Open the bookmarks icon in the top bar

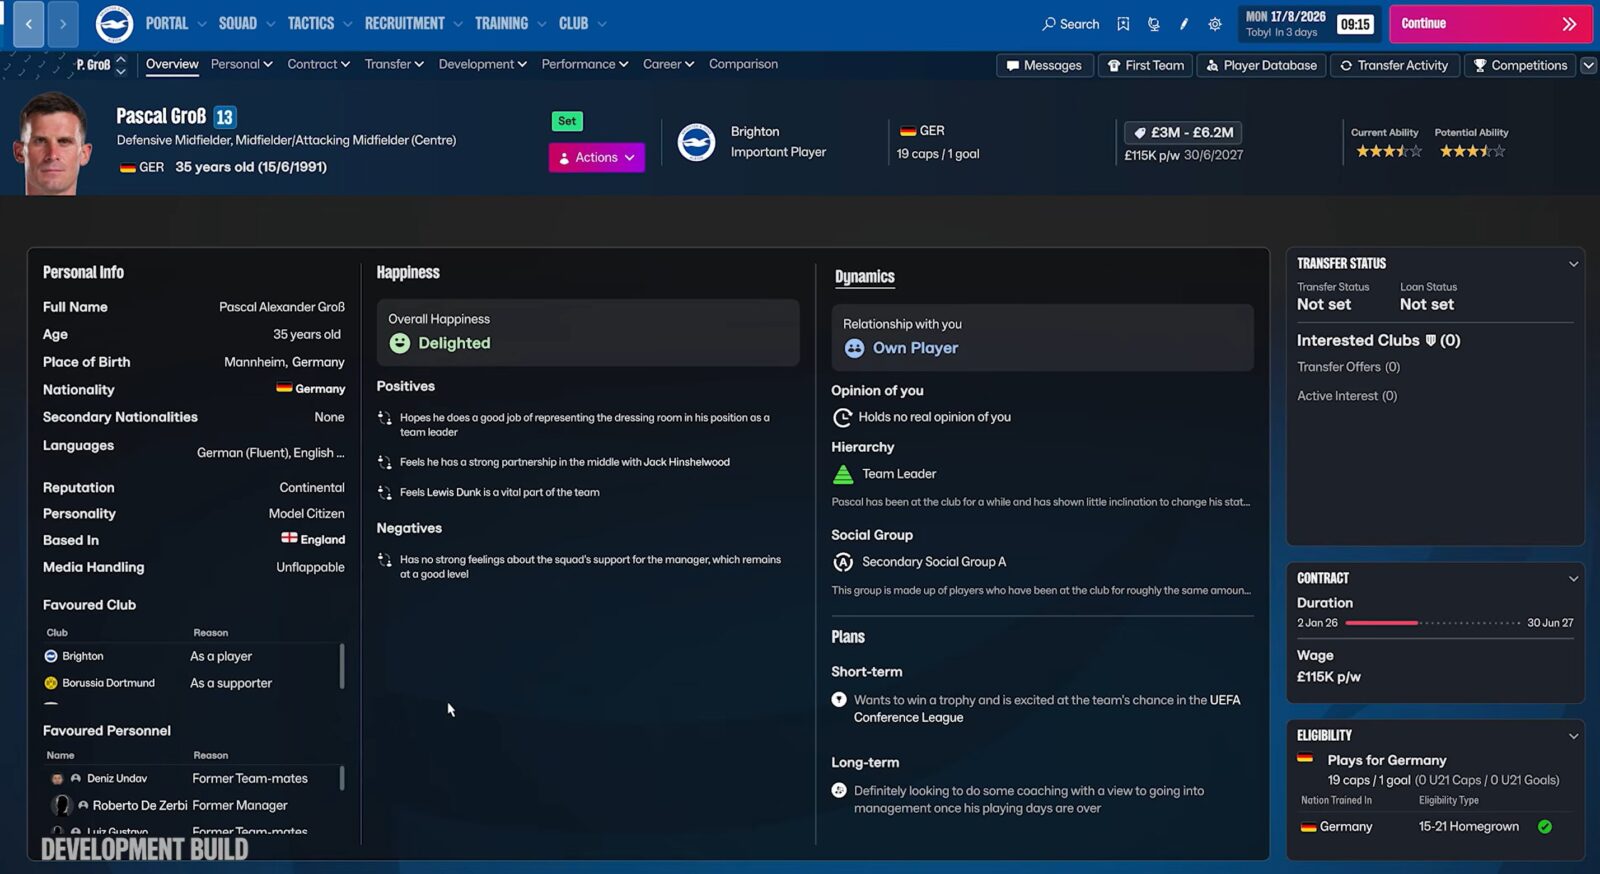(x=1123, y=24)
